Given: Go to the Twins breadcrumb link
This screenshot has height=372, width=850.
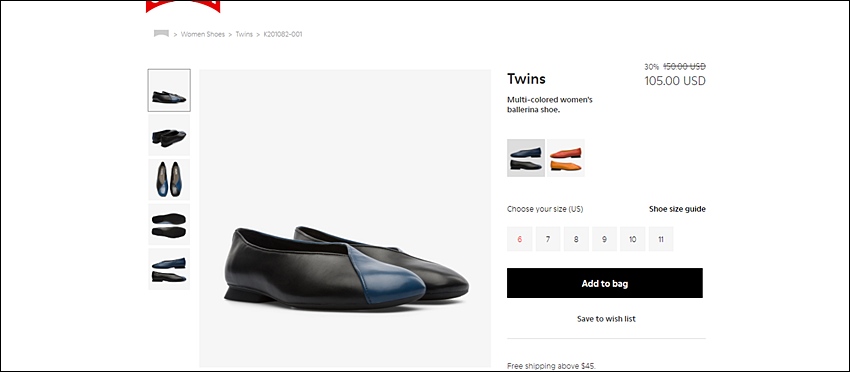Looking at the screenshot, I should click(x=244, y=34).
